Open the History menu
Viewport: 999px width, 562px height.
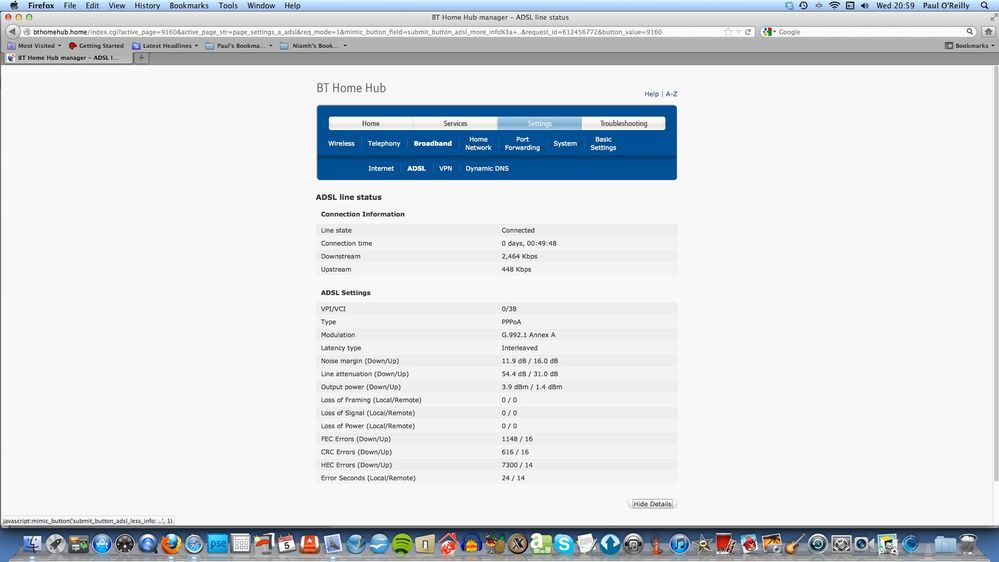pyautogui.click(x=147, y=5)
